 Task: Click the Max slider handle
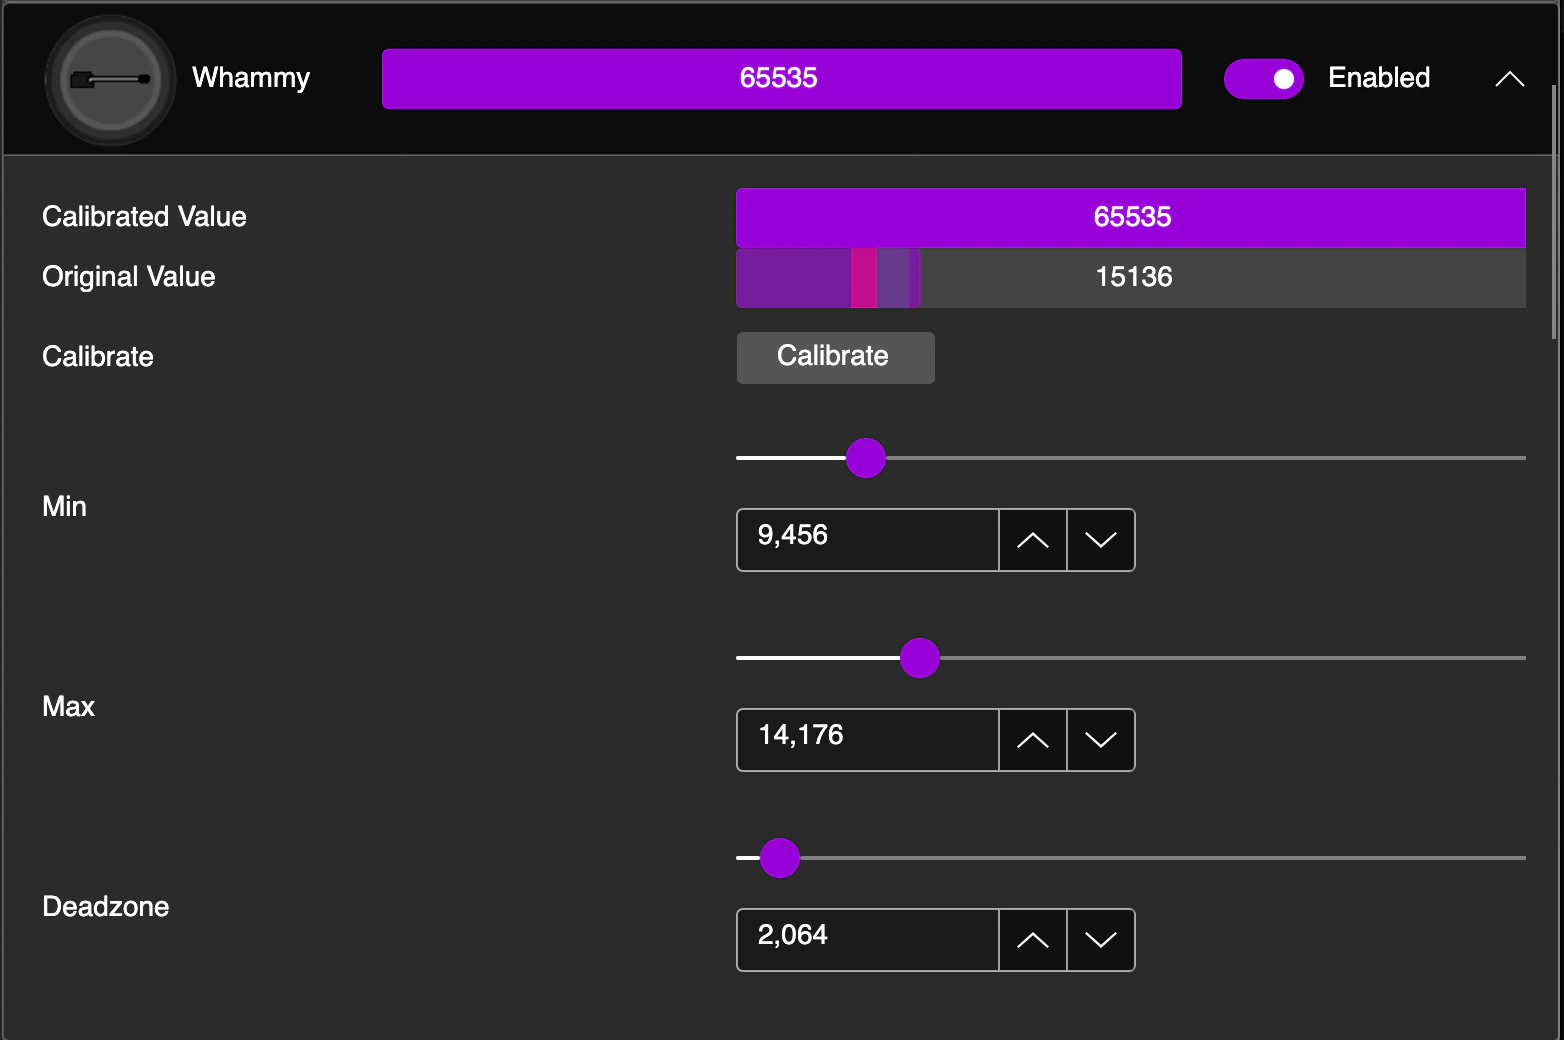[920, 658]
